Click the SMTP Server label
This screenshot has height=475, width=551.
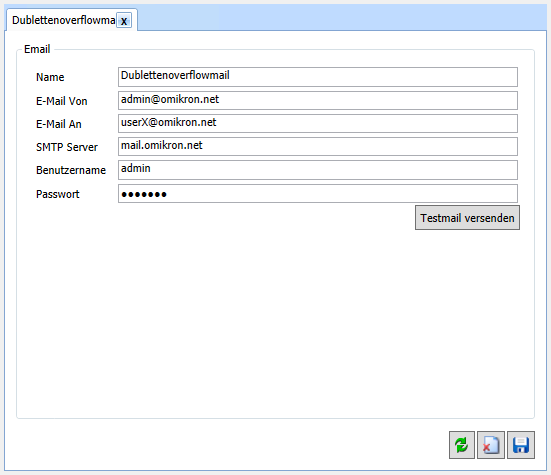[x=67, y=147]
